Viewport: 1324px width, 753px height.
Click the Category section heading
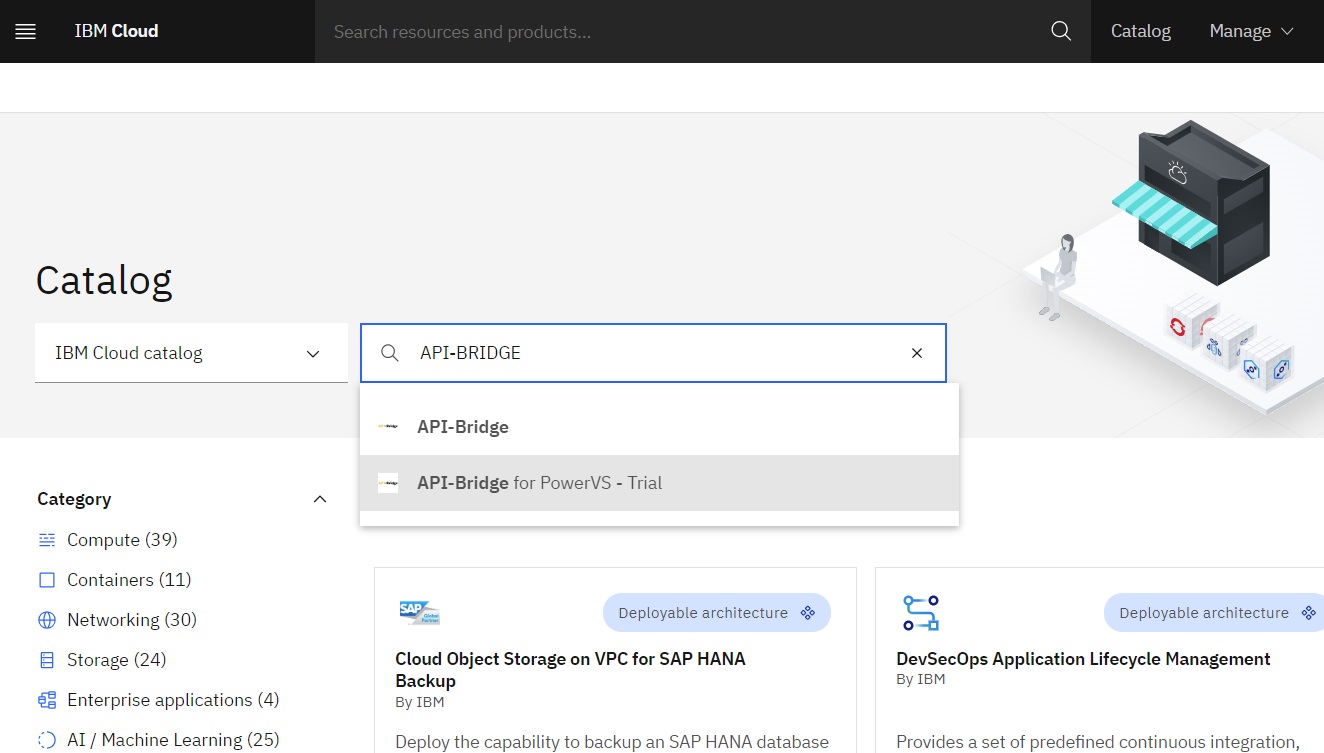coord(74,499)
